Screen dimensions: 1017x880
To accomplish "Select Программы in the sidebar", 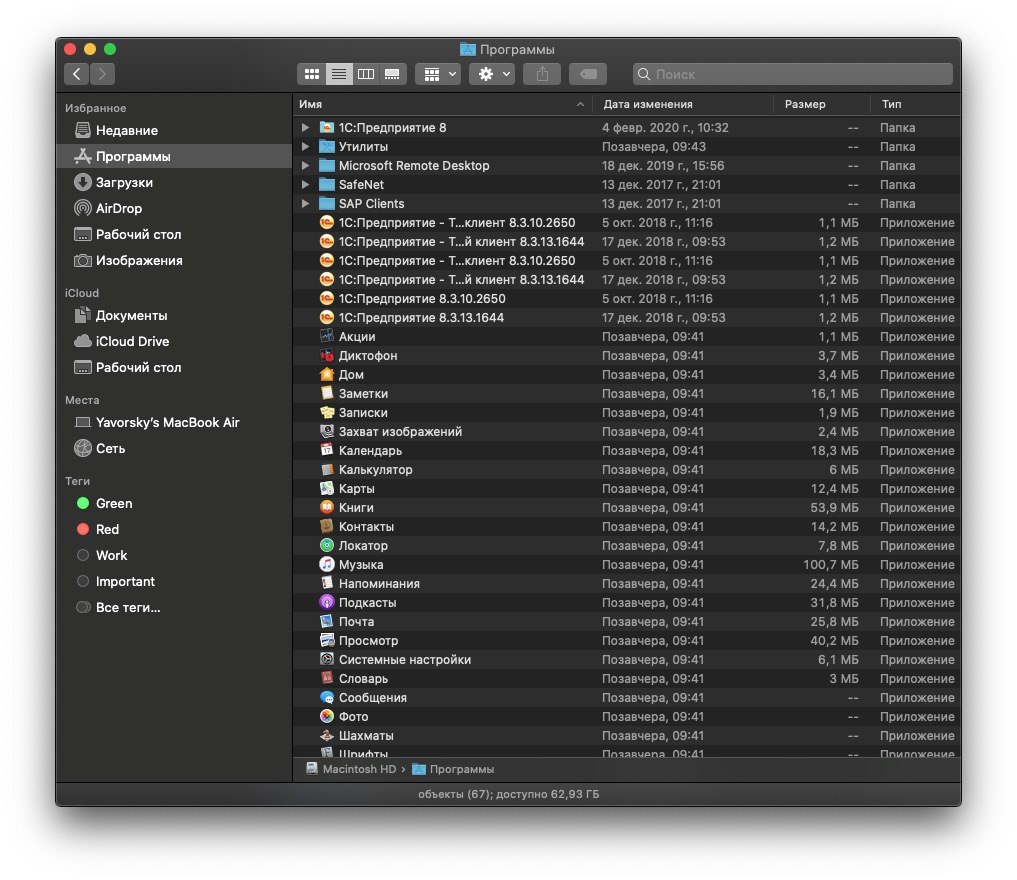I will tap(173, 156).
